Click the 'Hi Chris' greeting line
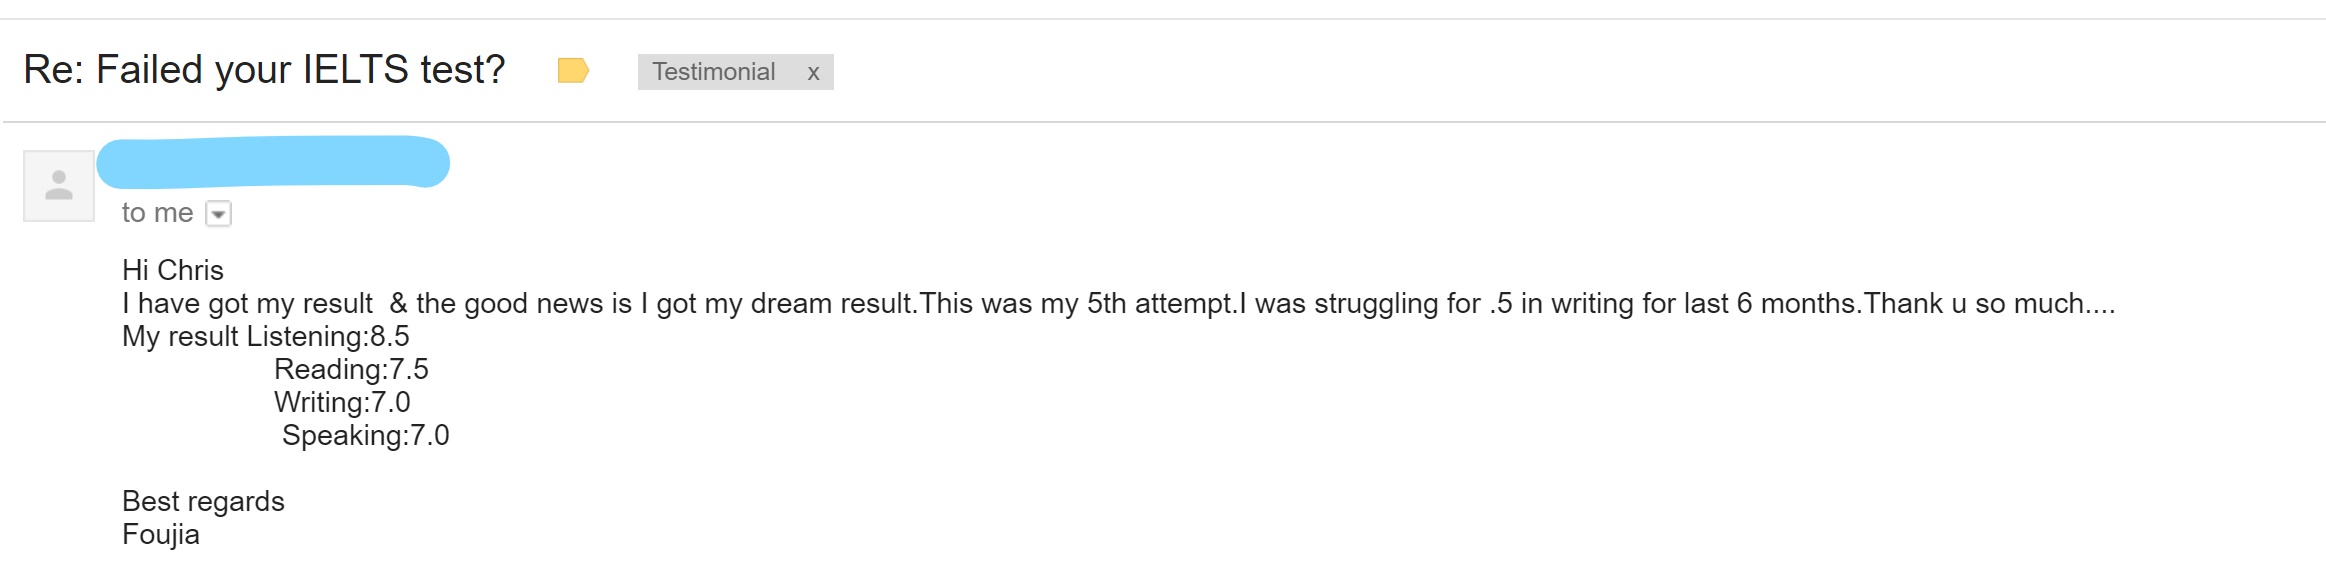This screenshot has height=566, width=2326. click(173, 270)
